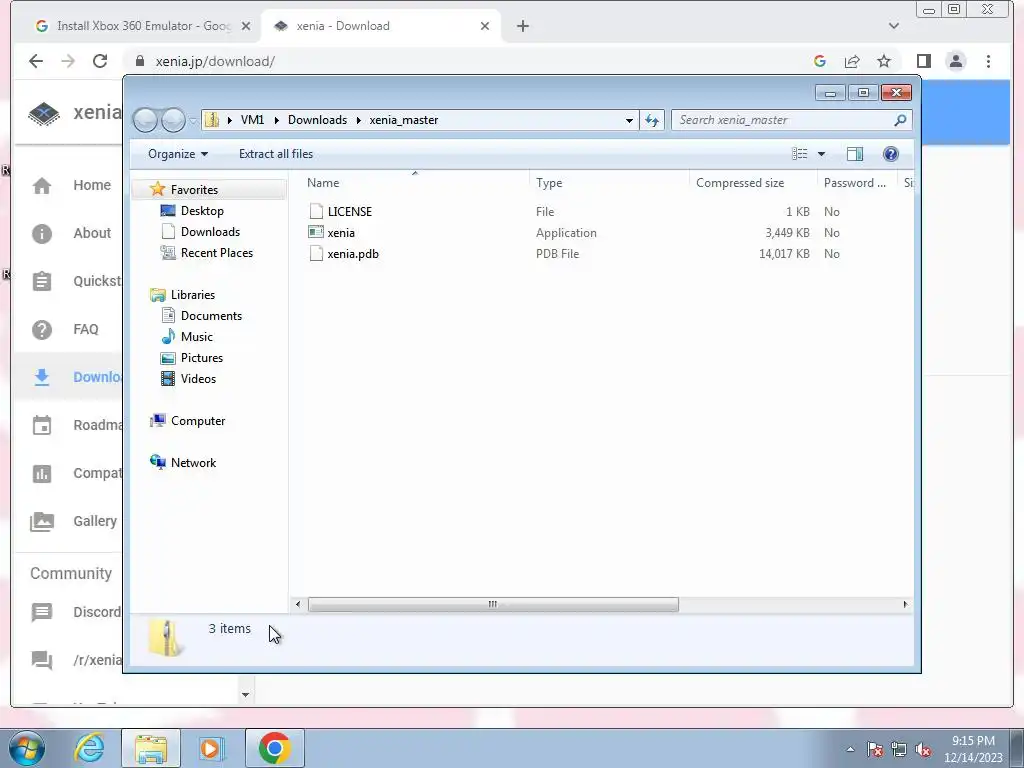Open Downloads in navigation pane
The image size is (1024, 768).
pyautogui.click(x=210, y=232)
